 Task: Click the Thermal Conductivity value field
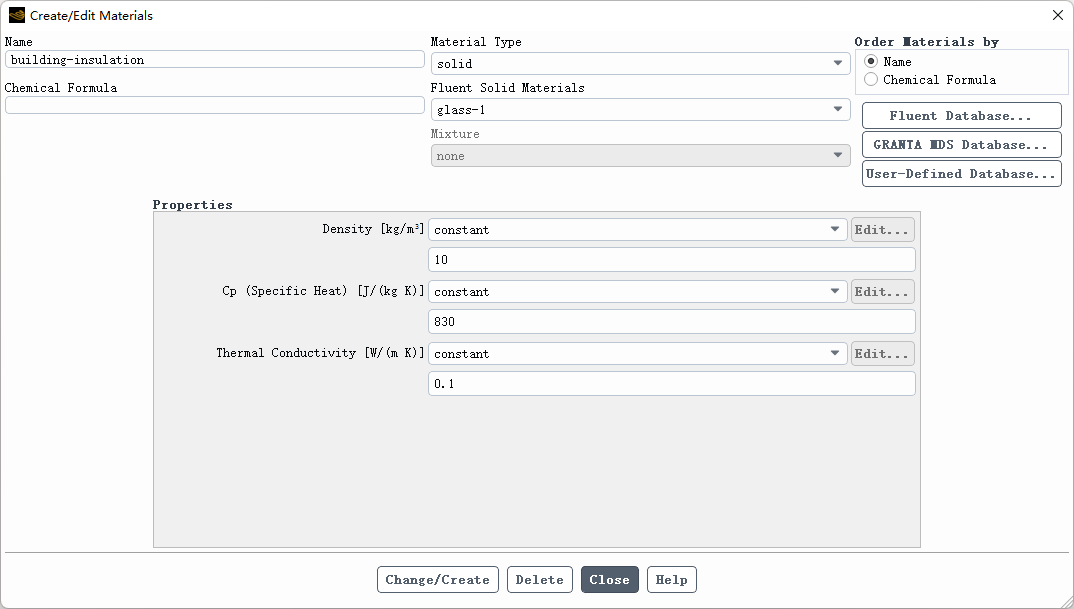671,384
